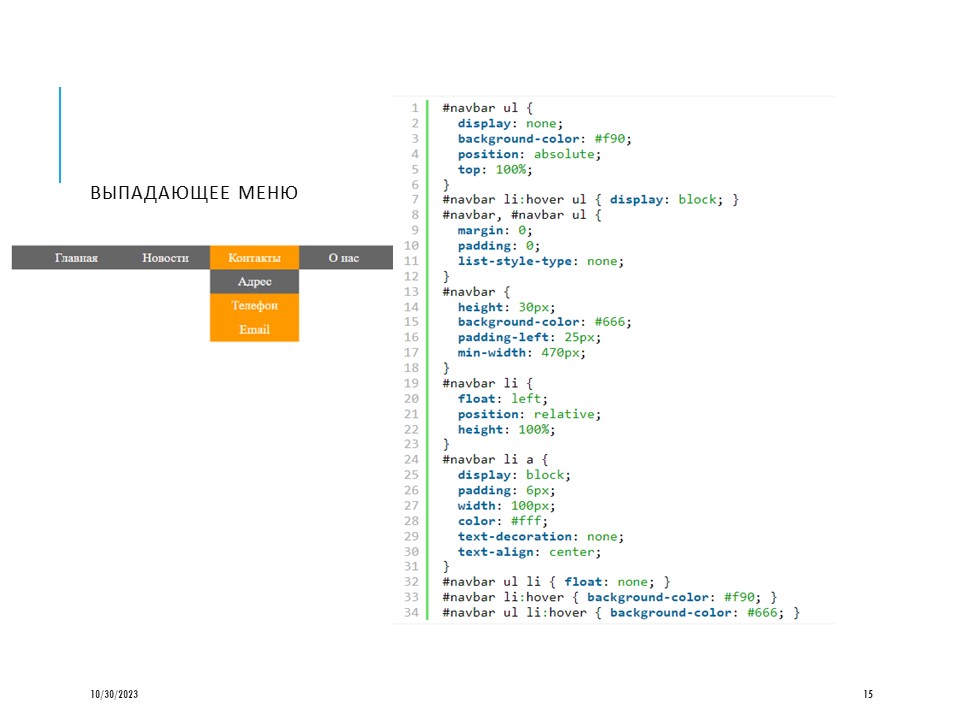This screenshot has height=720, width=960.
Task: Click '#navbar, #navbar ul {' selector line
Action: [522, 215]
